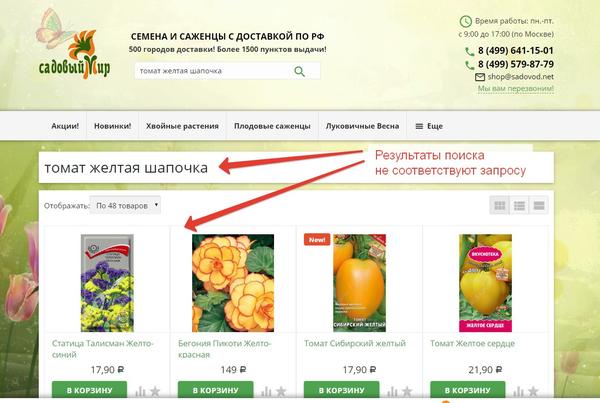Screen dimensions: 600x403
Task: Click the green magnifier search icon
Action: (299, 71)
